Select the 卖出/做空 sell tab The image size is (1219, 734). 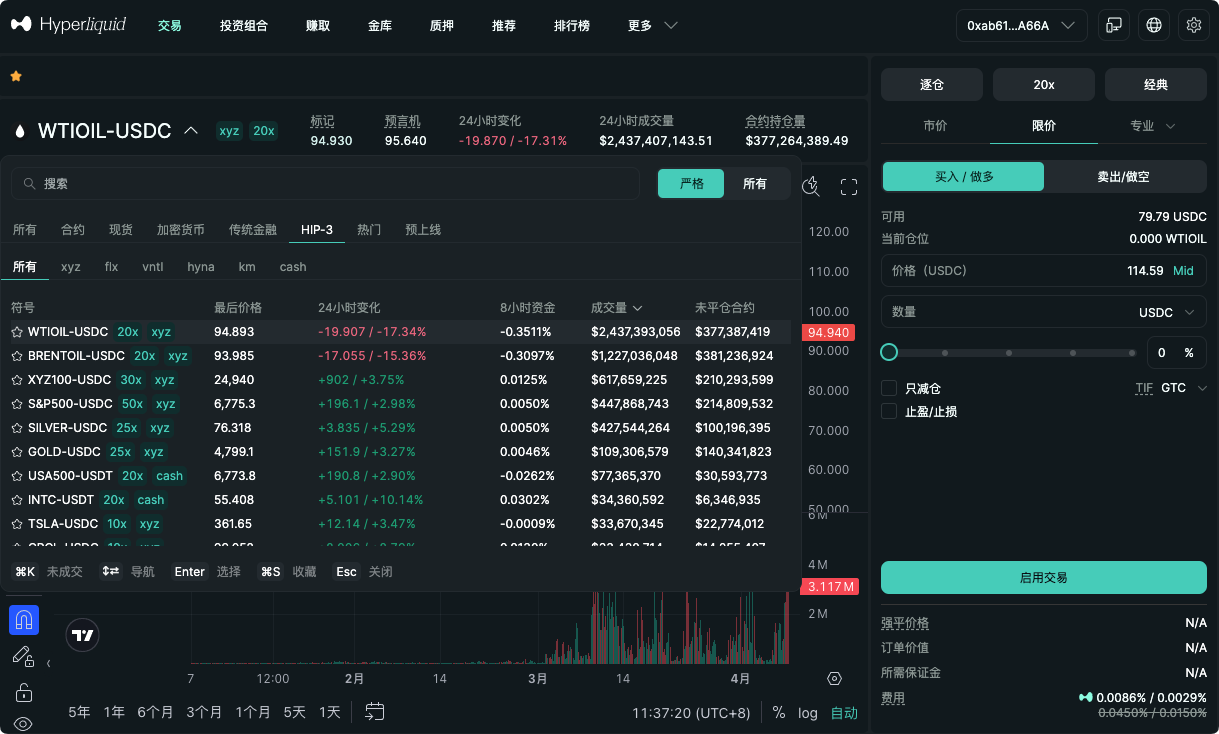pos(1126,176)
